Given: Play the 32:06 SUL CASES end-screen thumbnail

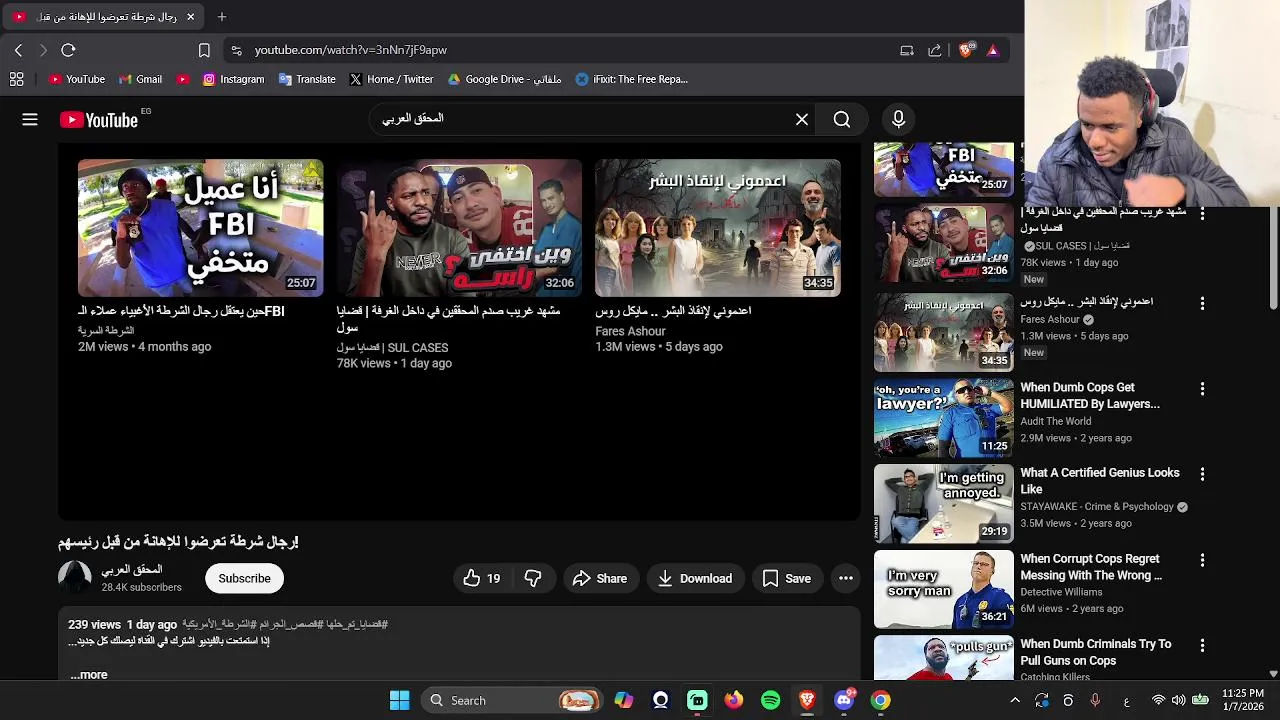Looking at the screenshot, I should tap(459, 228).
